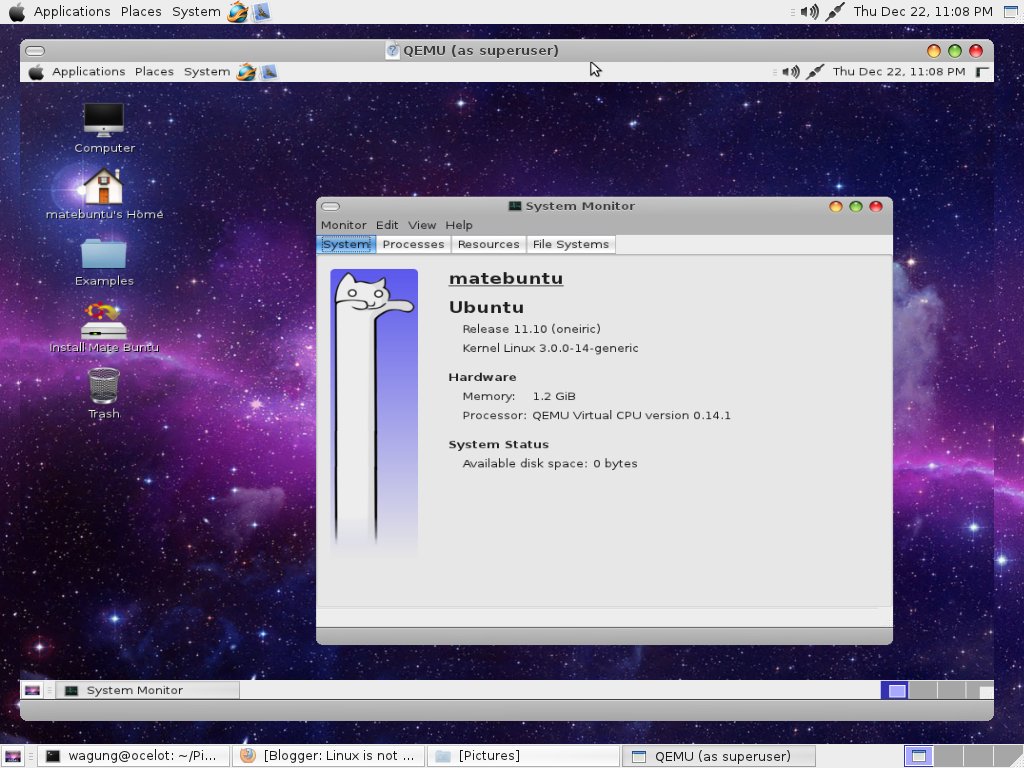Screen dimensions: 1024x768
Task: Click the System Monitor button in guest taskbar
Action: coord(148,690)
